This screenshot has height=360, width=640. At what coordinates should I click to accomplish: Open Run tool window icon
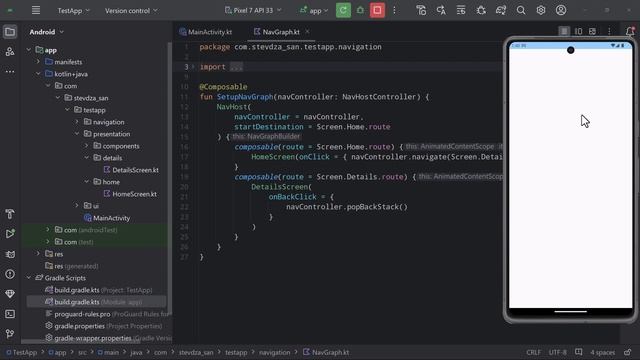click(x=10, y=233)
